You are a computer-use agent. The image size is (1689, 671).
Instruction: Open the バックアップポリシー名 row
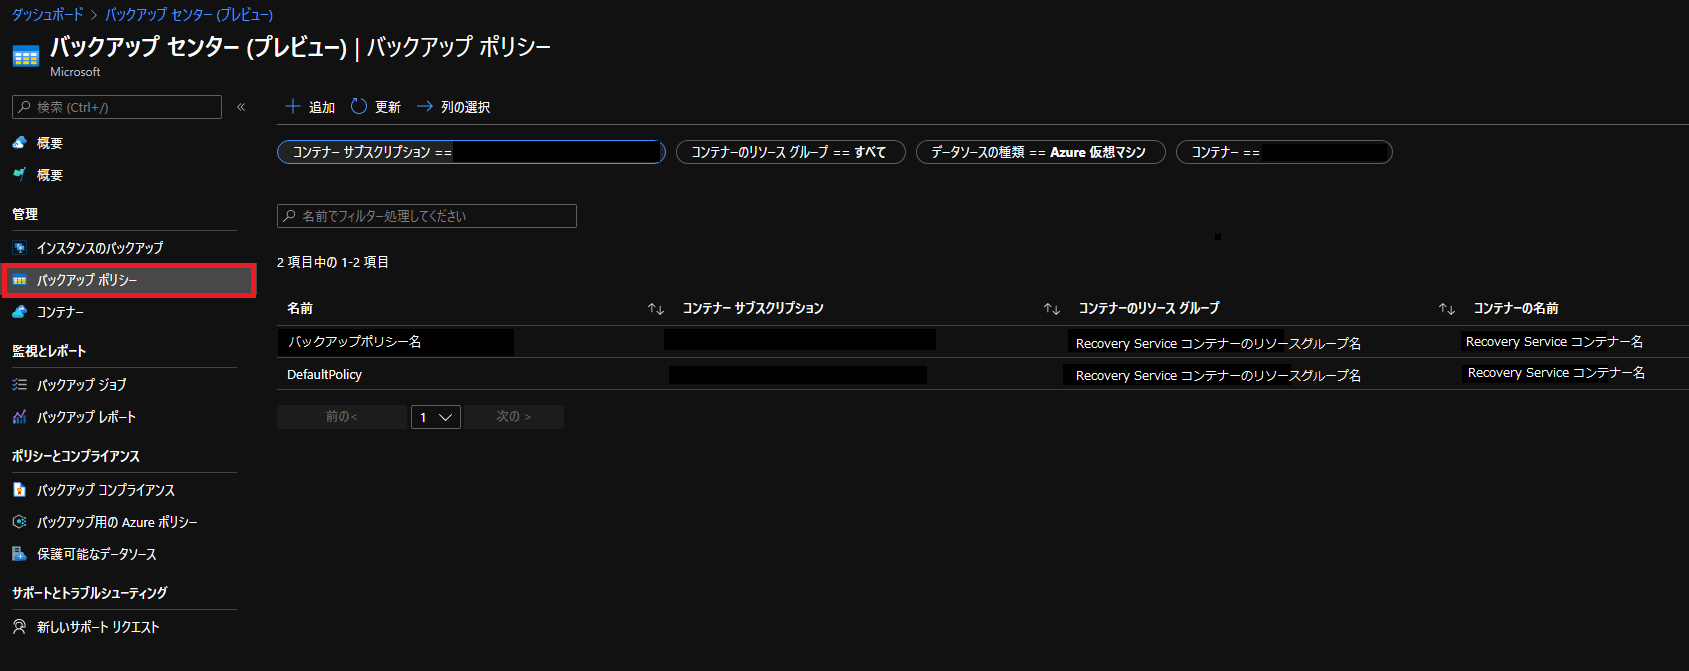983,342
